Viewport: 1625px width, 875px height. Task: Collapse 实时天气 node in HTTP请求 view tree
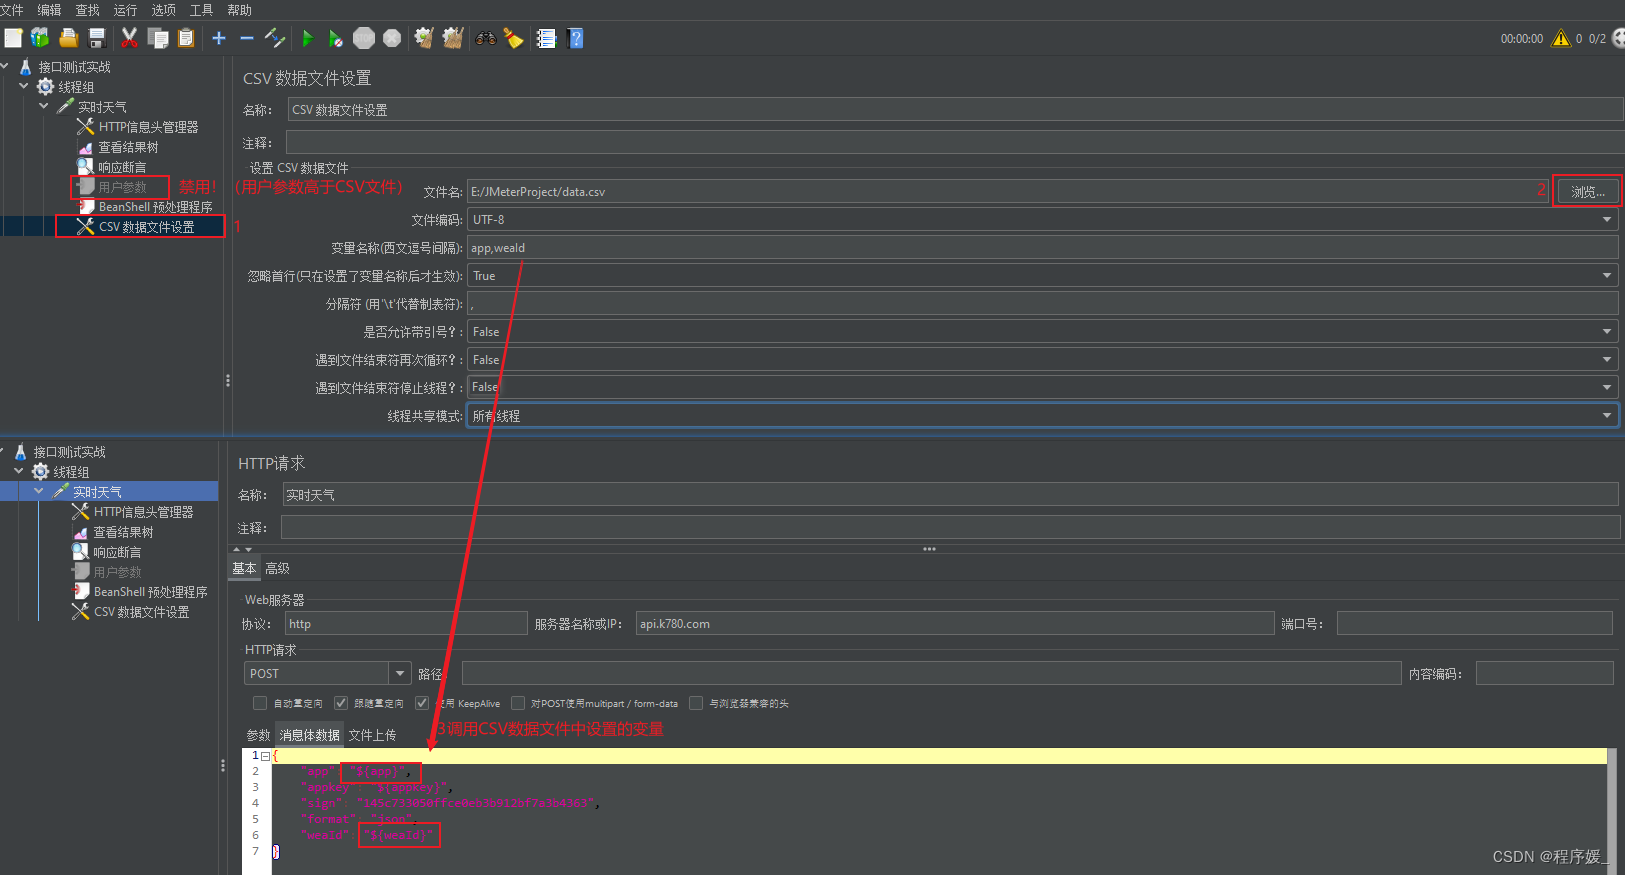(39, 491)
